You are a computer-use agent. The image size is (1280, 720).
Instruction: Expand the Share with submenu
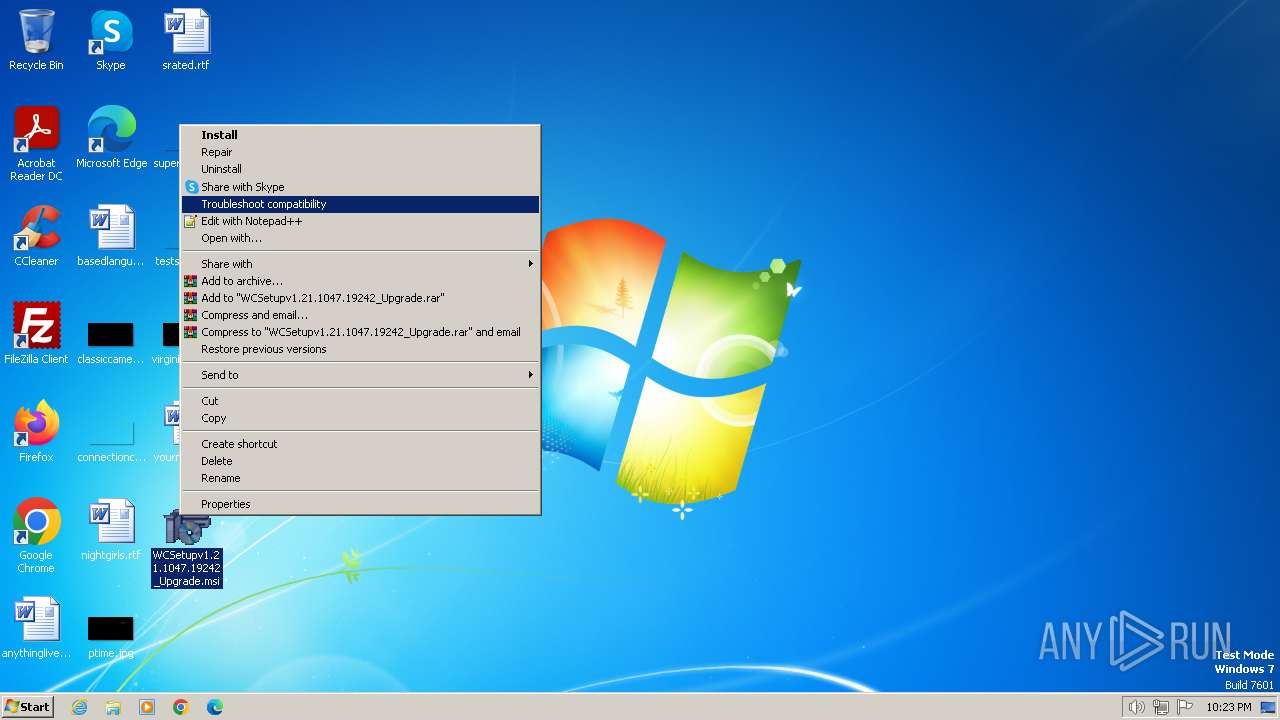(360, 264)
